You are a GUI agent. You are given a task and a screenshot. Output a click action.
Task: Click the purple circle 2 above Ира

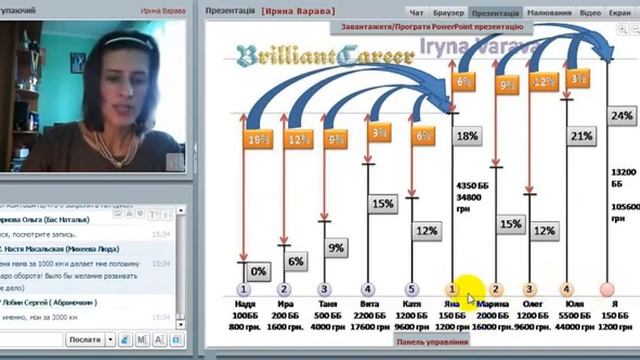(284, 289)
